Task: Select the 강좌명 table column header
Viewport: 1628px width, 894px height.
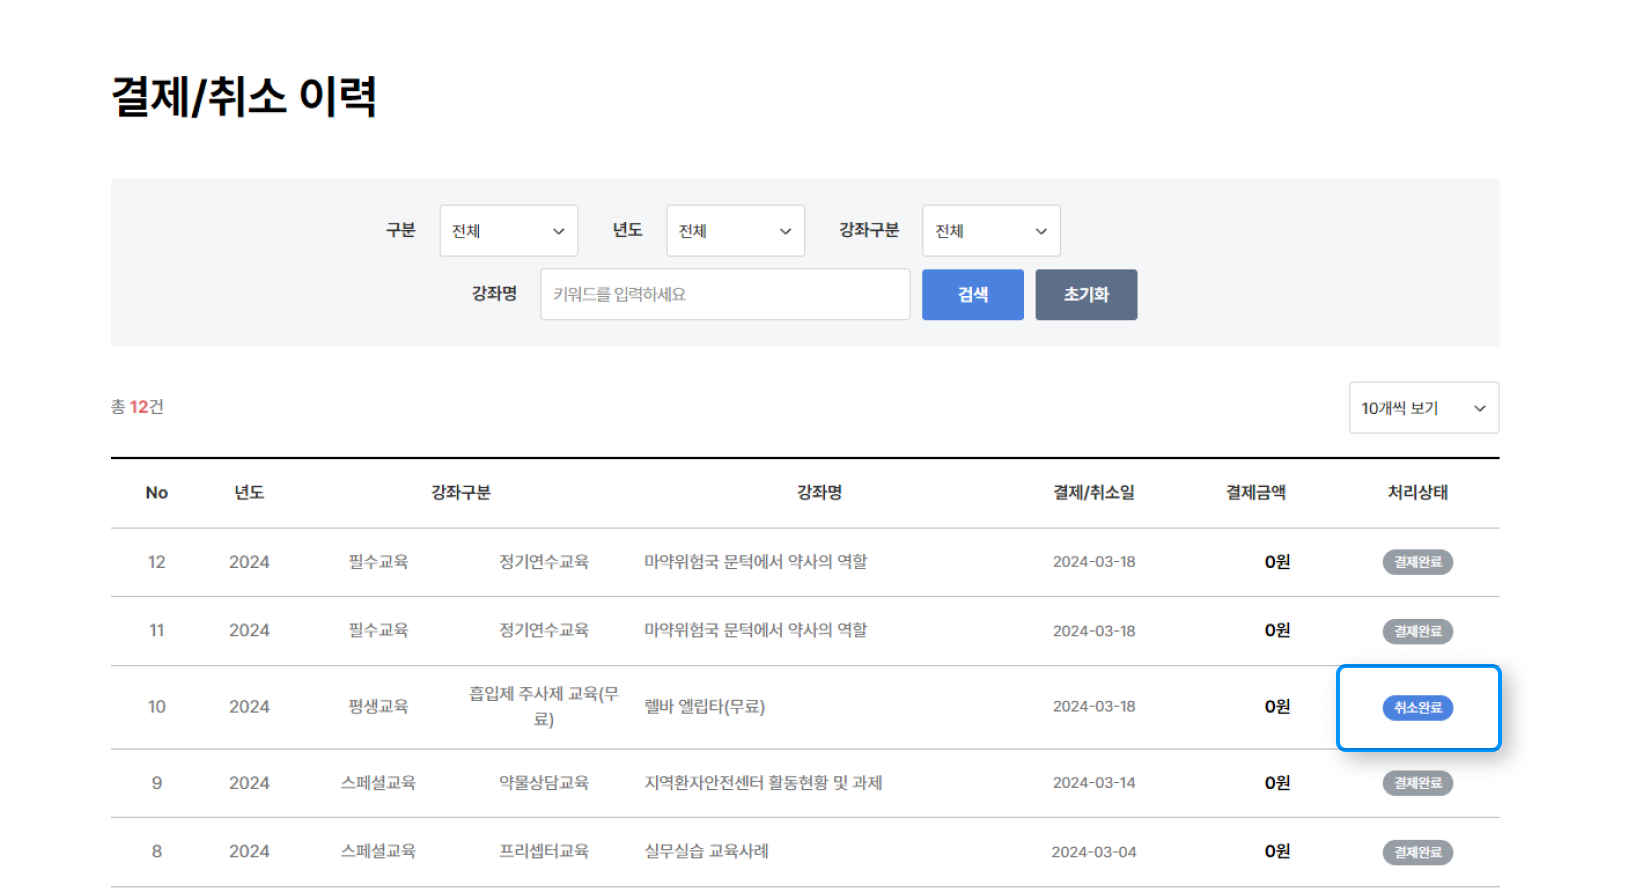Action: [x=819, y=492]
